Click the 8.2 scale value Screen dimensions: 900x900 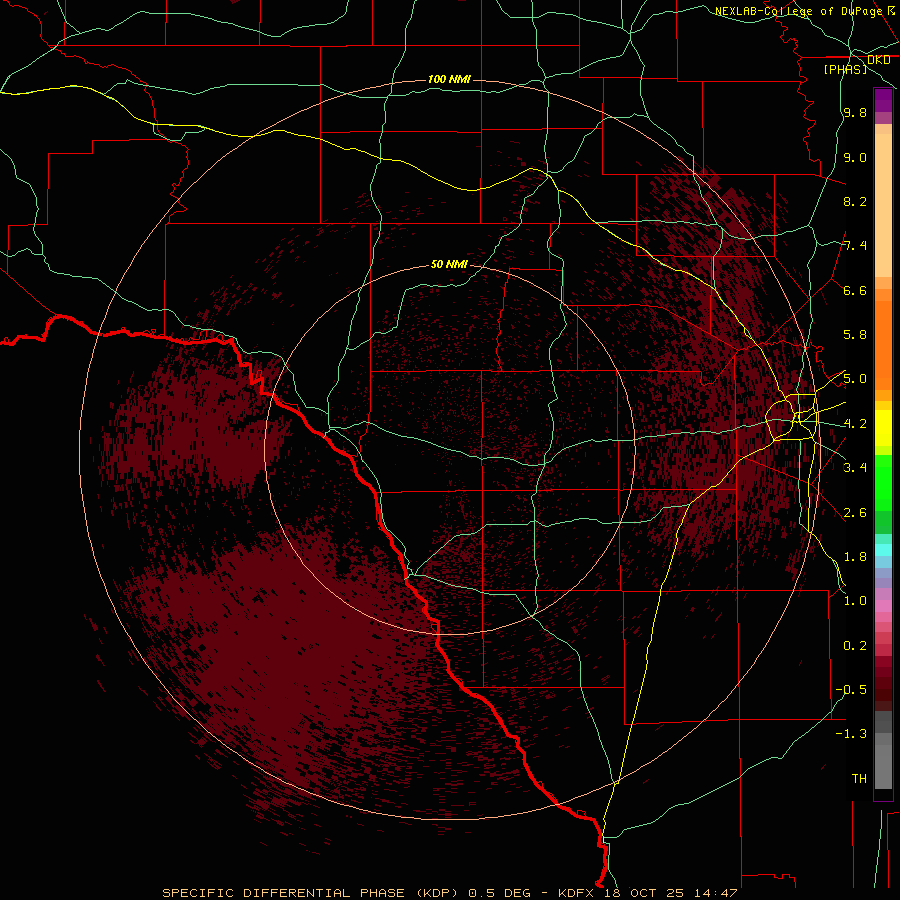(855, 201)
